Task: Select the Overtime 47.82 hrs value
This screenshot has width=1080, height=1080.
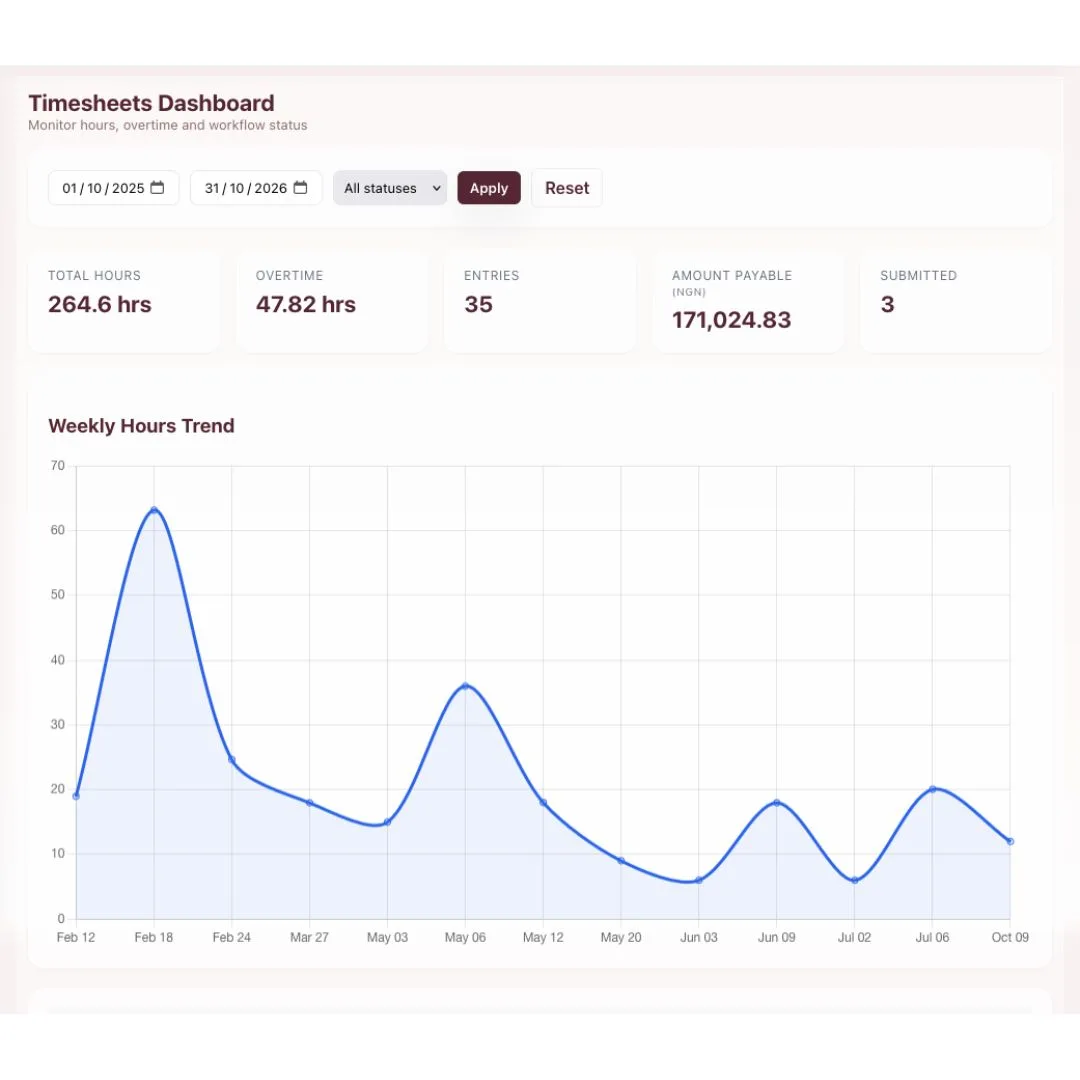Action: click(x=306, y=304)
